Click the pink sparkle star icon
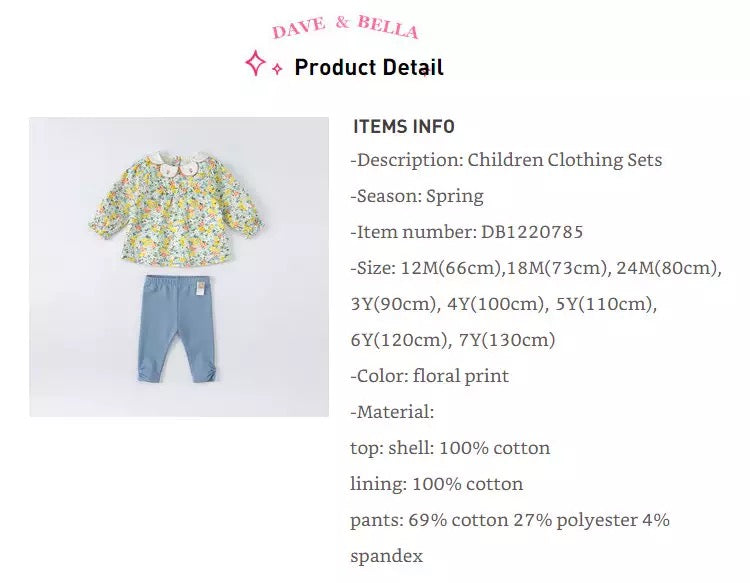Image resolution: width=750 pixels, height=583 pixels. coord(256,63)
